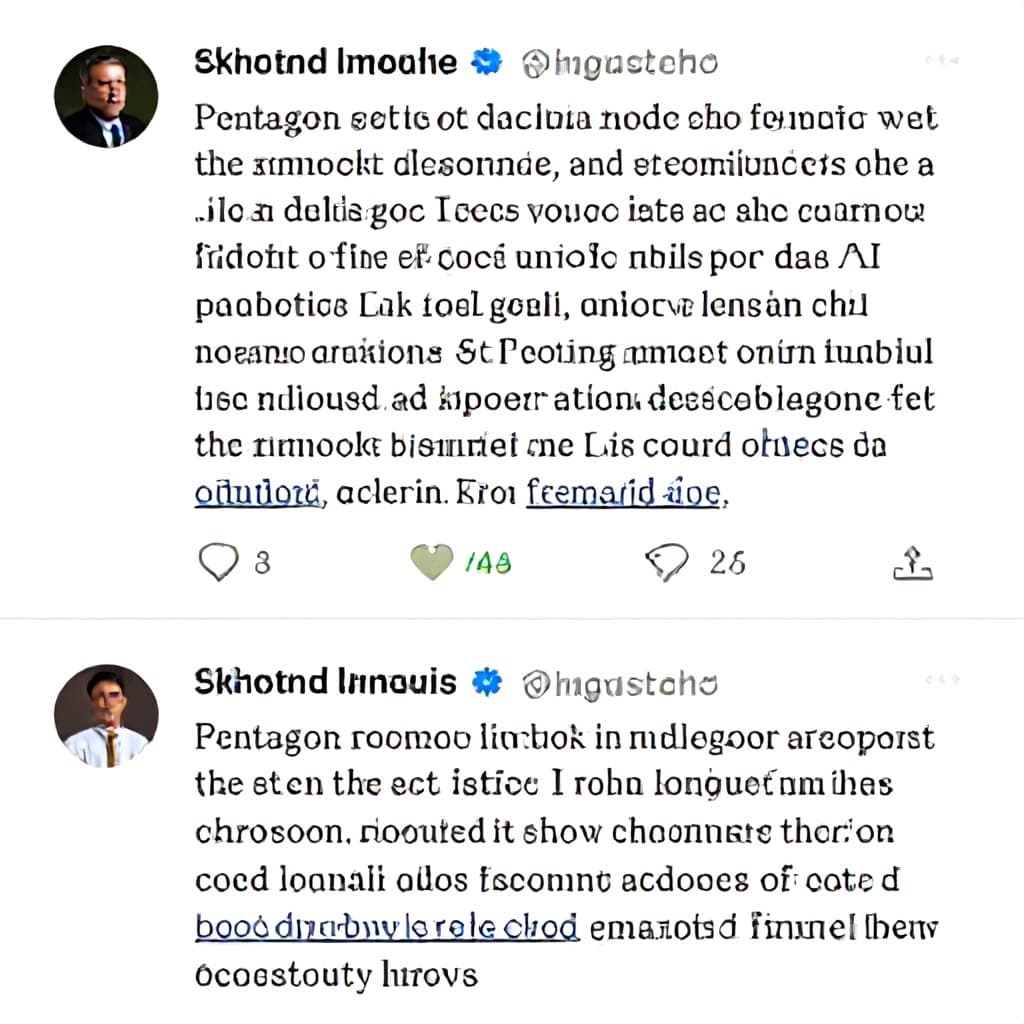
Task: Open second post's three-dot more menu
Action: [x=942, y=680]
